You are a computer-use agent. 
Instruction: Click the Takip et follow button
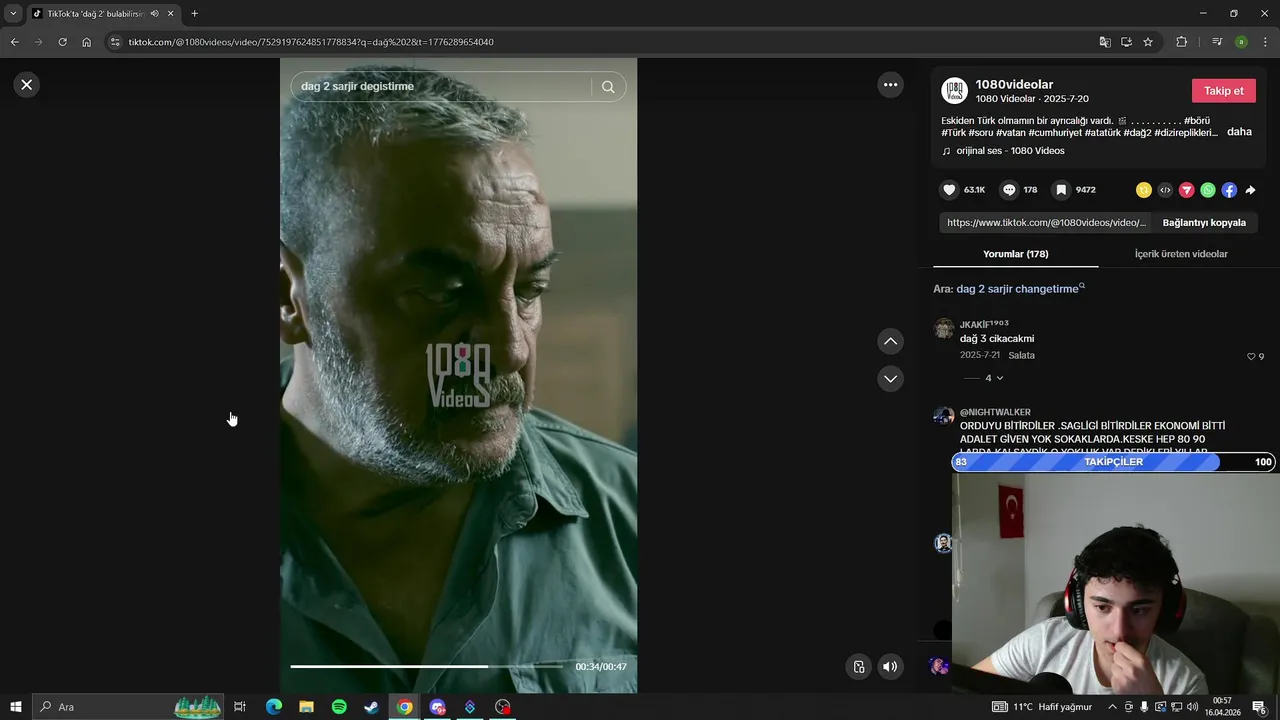point(1224,91)
